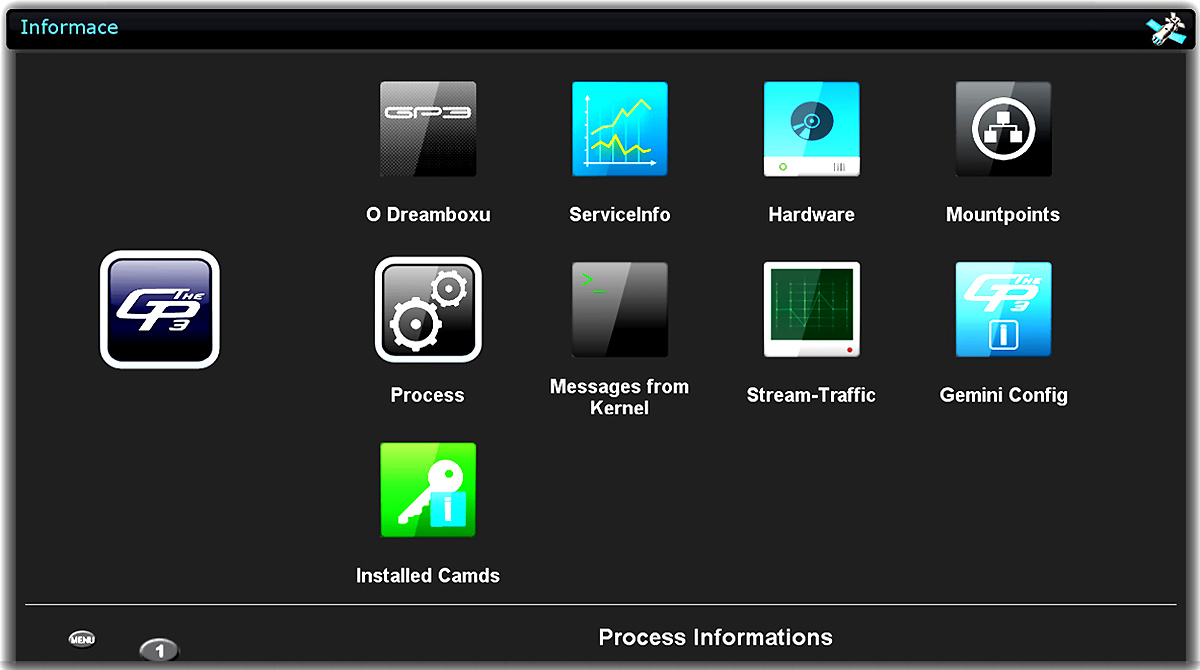Click the large GP3 logo on the left
Image resolution: width=1200 pixels, height=670 pixels.
(160, 309)
